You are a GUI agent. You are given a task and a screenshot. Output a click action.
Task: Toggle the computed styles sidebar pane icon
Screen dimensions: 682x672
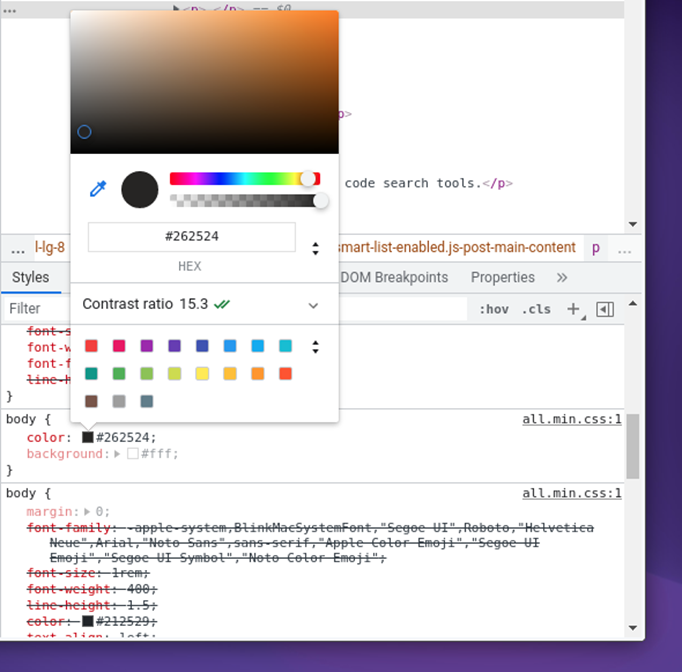[x=605, y=309]
